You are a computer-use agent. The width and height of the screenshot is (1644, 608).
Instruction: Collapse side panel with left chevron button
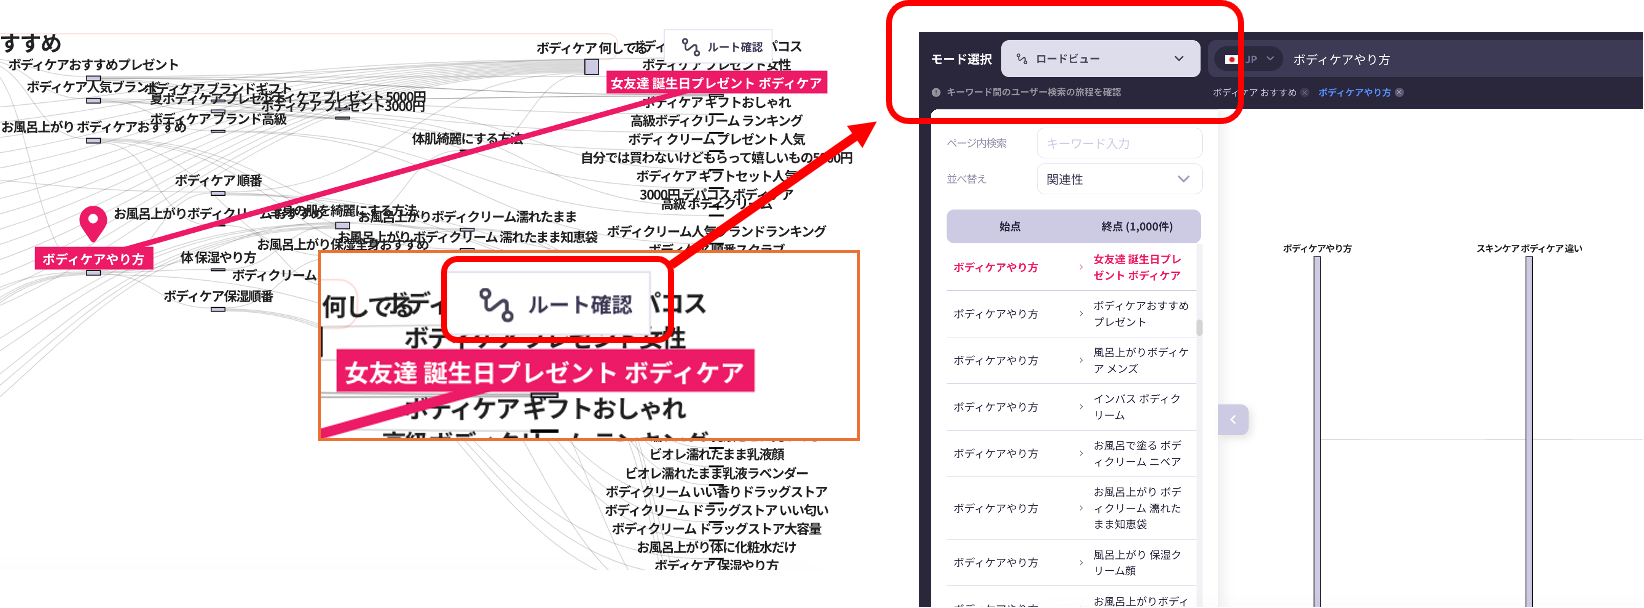pyautogui.click(x=1233, y=420)
